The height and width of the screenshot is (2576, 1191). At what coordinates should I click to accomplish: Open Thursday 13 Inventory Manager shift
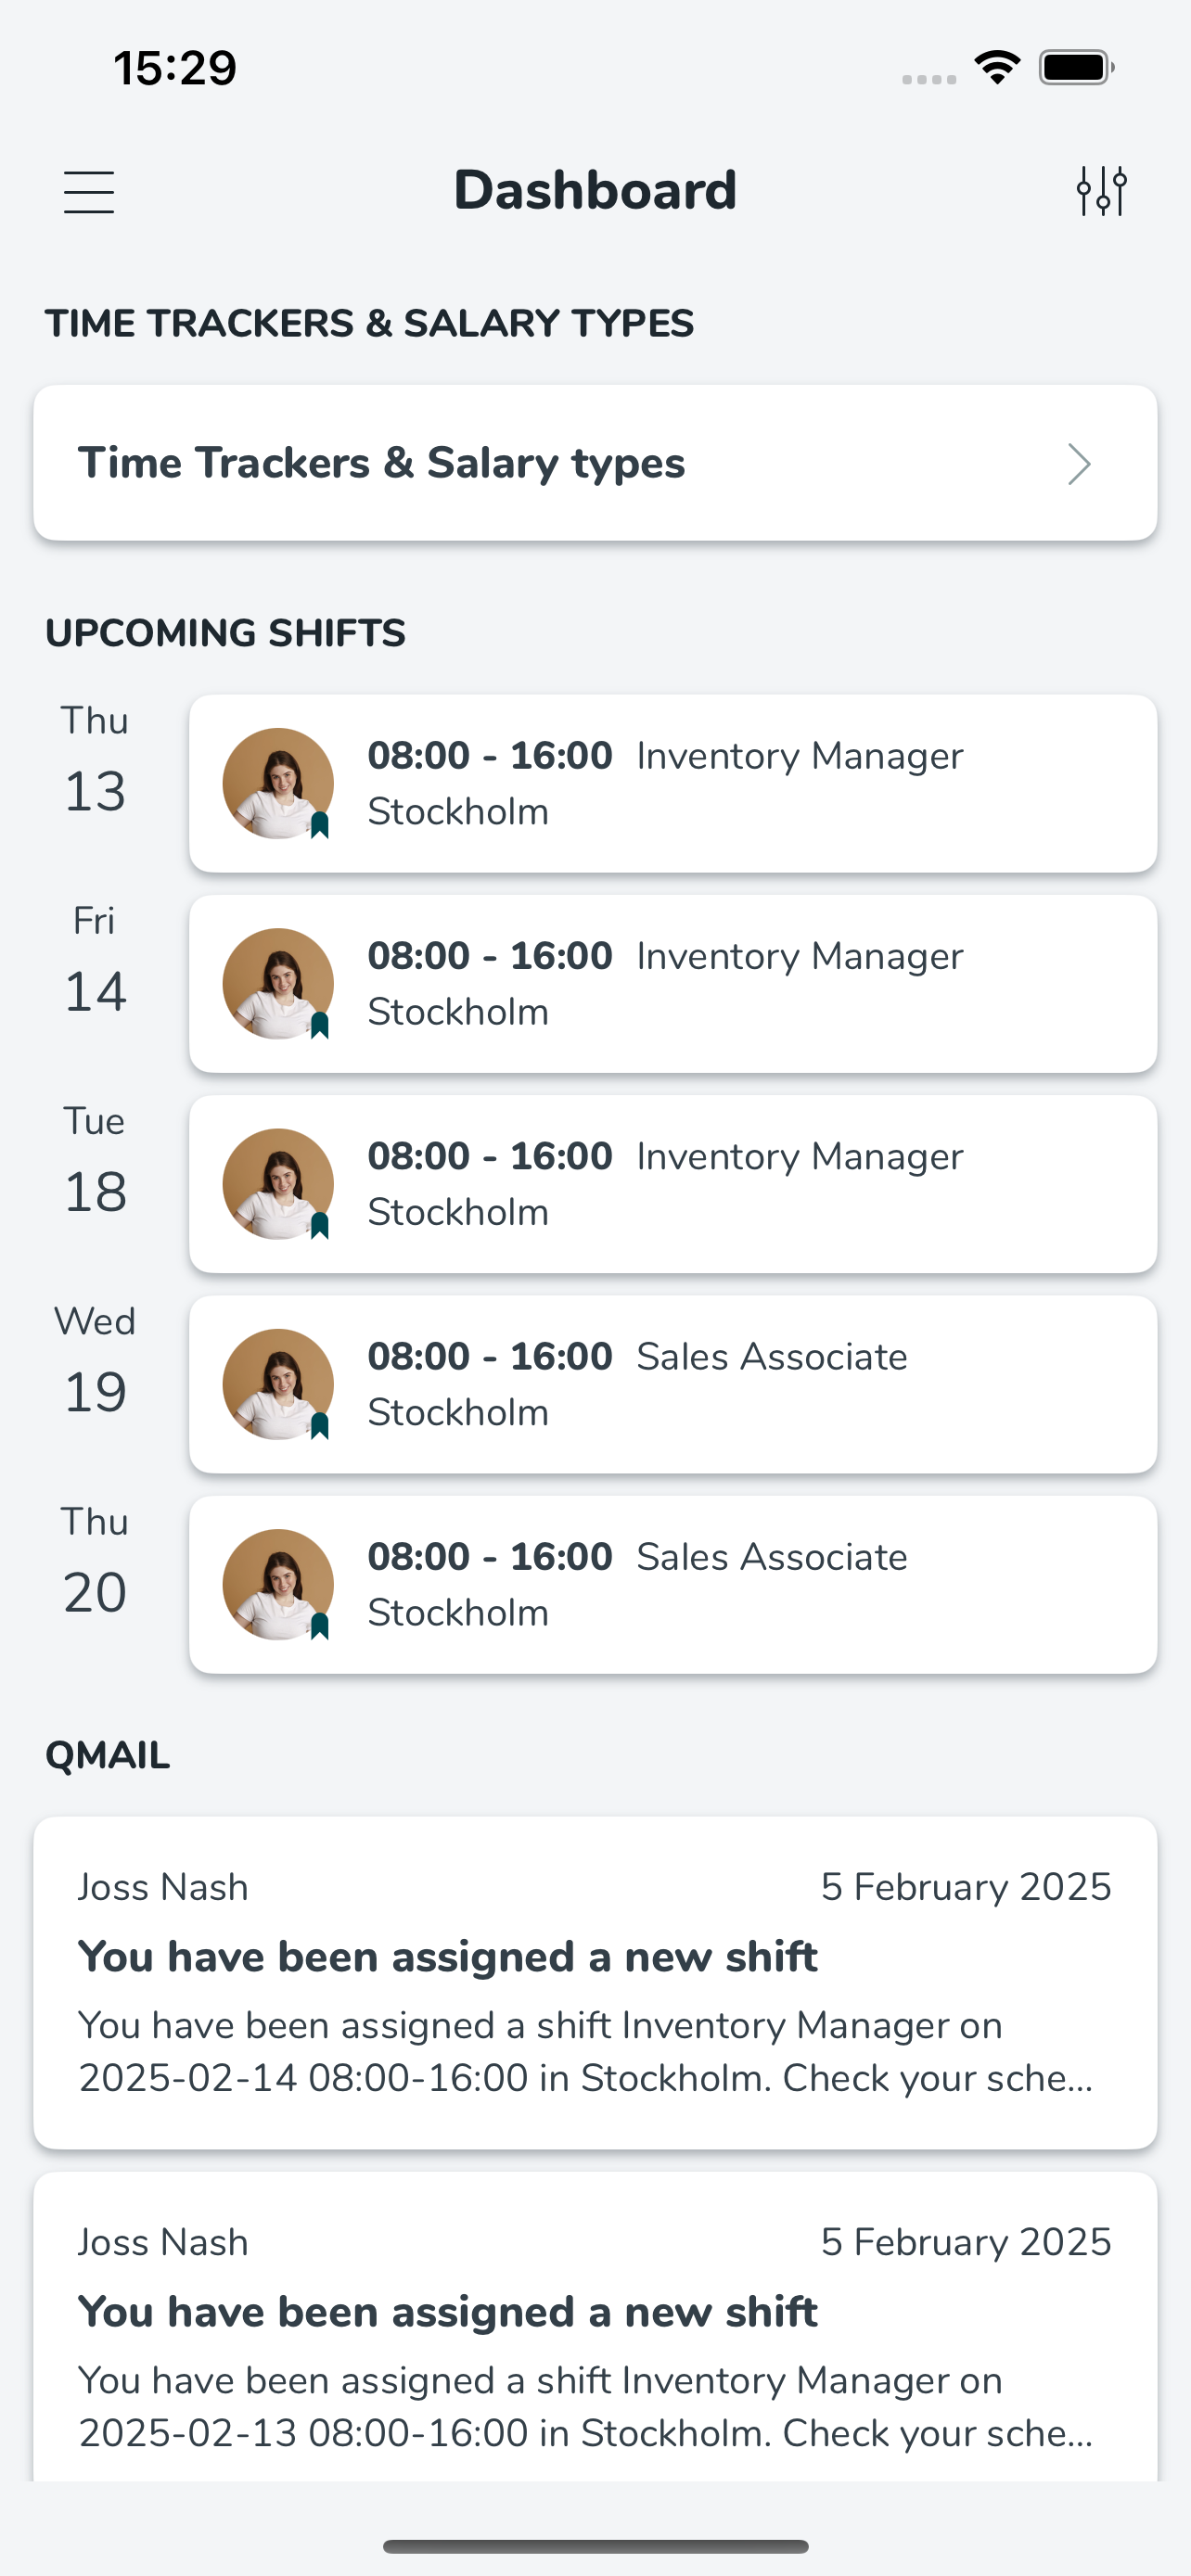pos(673,783)
